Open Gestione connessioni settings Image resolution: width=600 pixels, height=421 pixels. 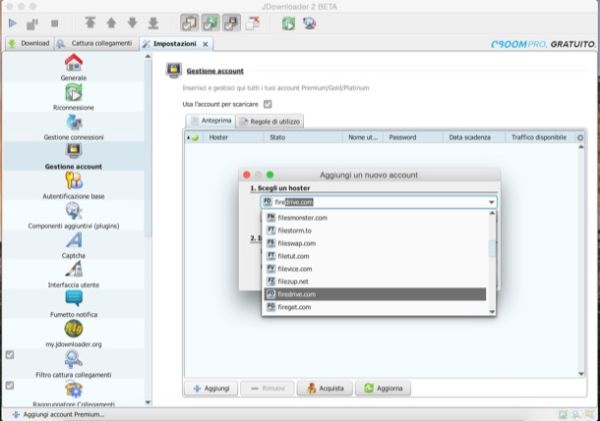[x=73, y=123]
